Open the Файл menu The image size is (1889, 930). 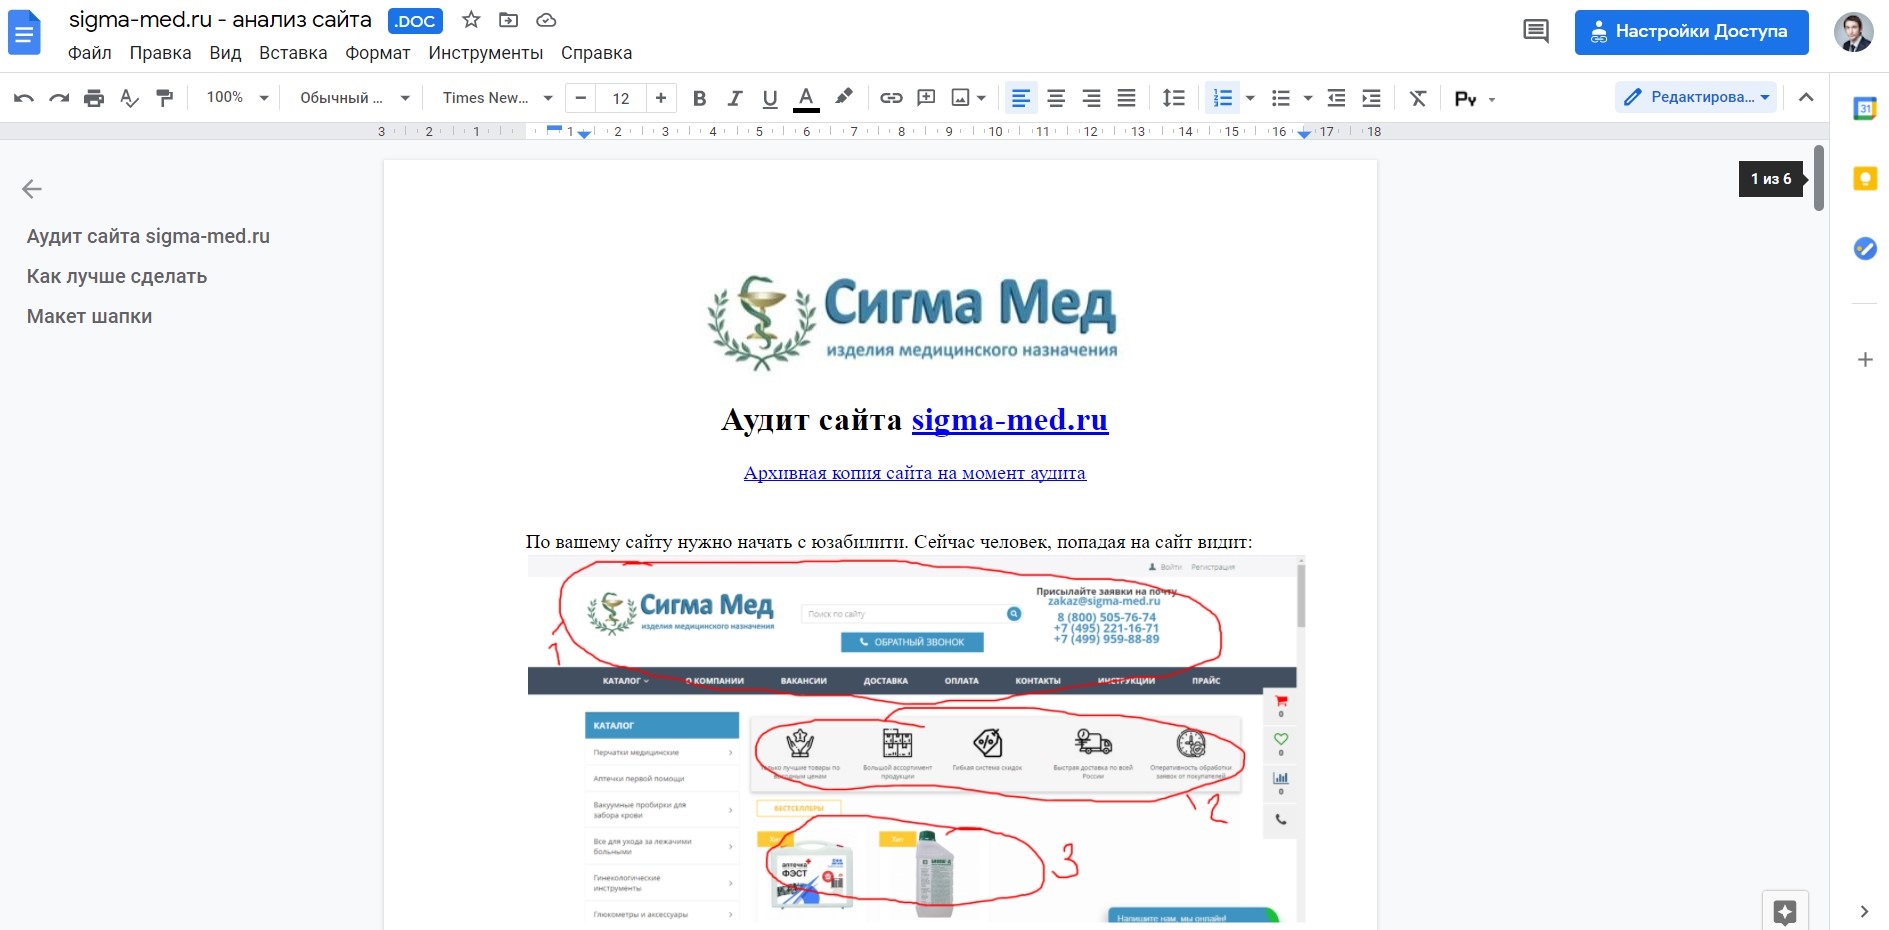tap(90, 53)
